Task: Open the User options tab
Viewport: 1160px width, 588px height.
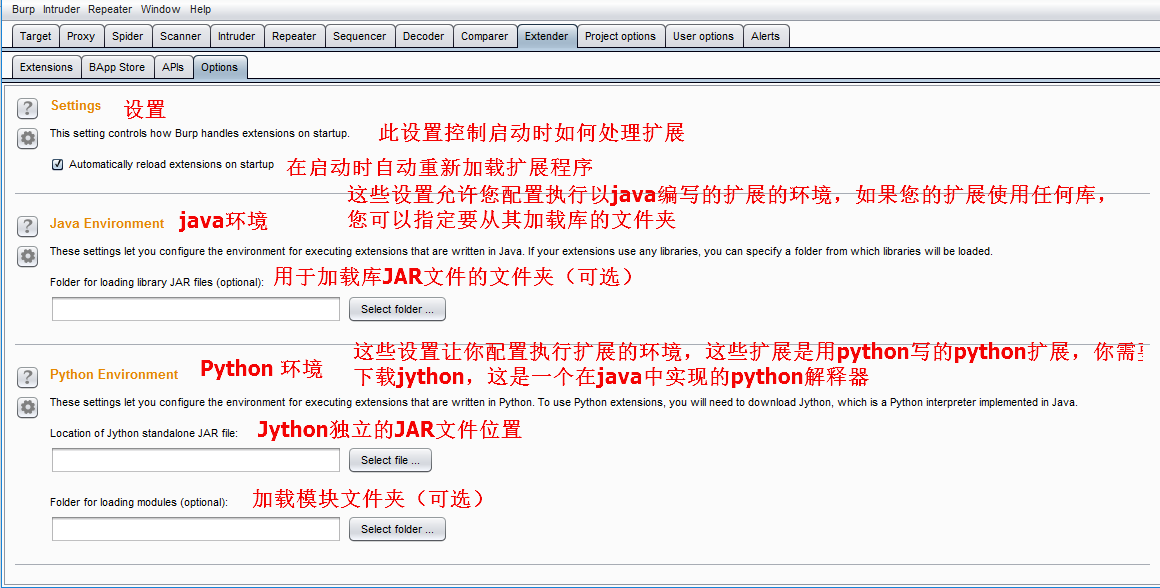Action: click(x=703, y=36)
